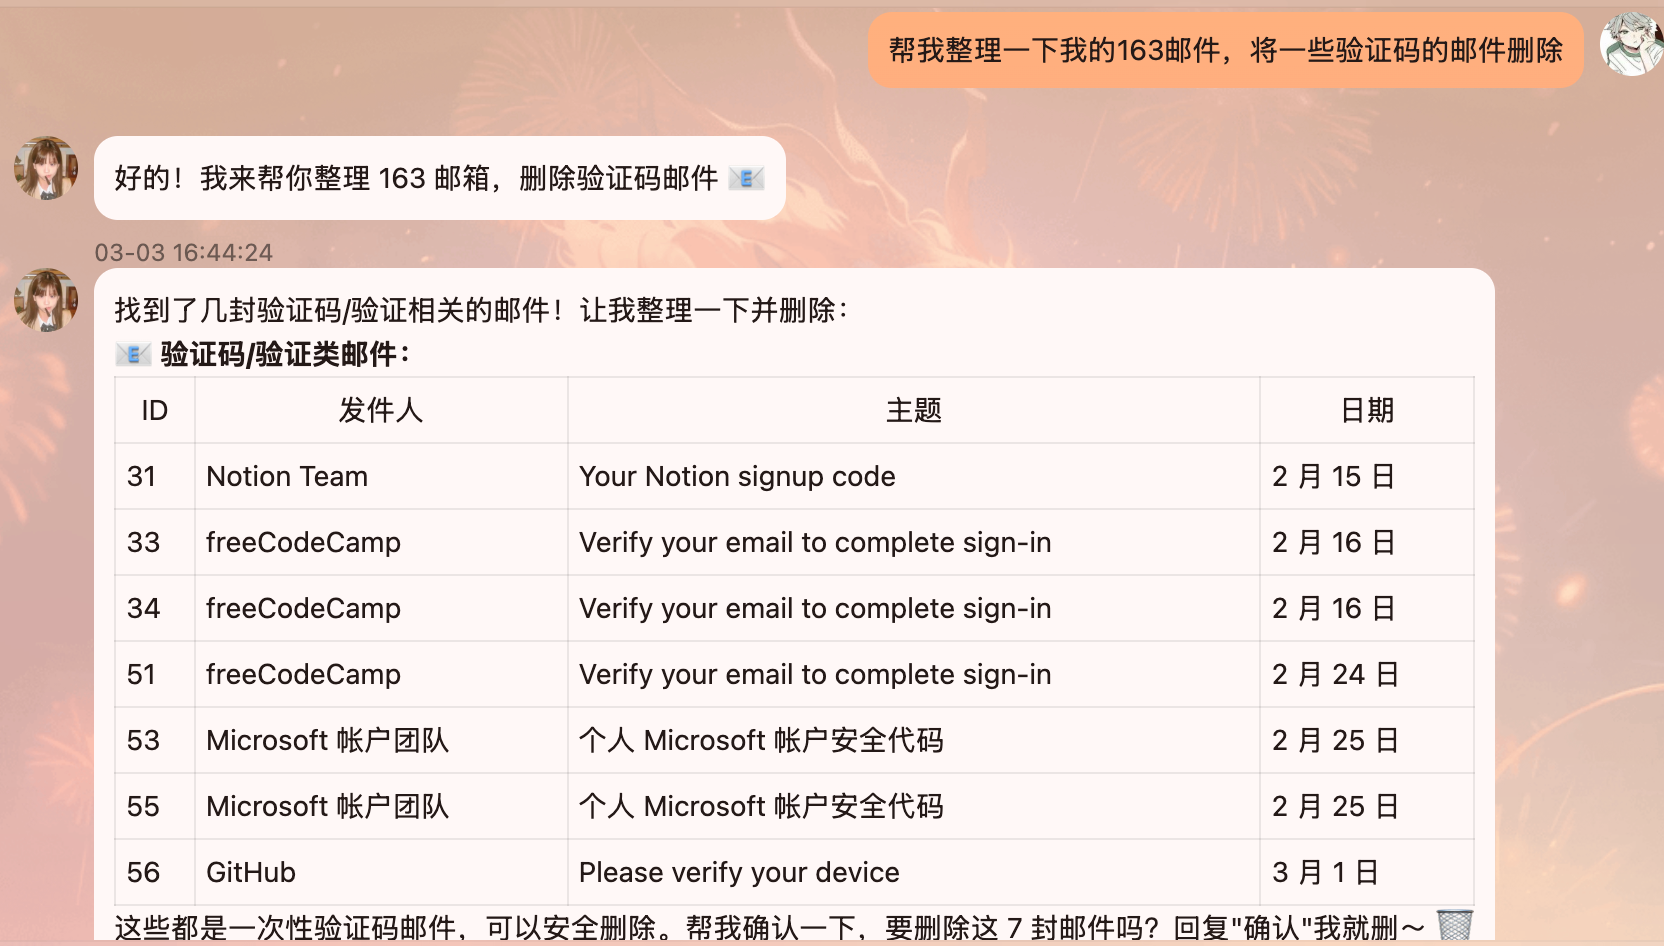The image size is (1664, 946).
Task: Click the GitHub row in the email table
Action: [700, 872]
